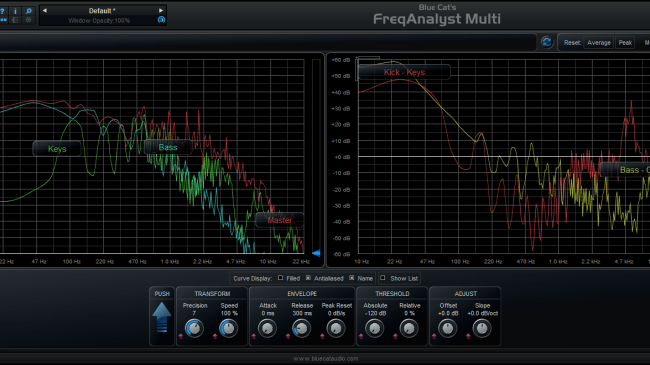Click the PUSH blue arrow button

162,317
